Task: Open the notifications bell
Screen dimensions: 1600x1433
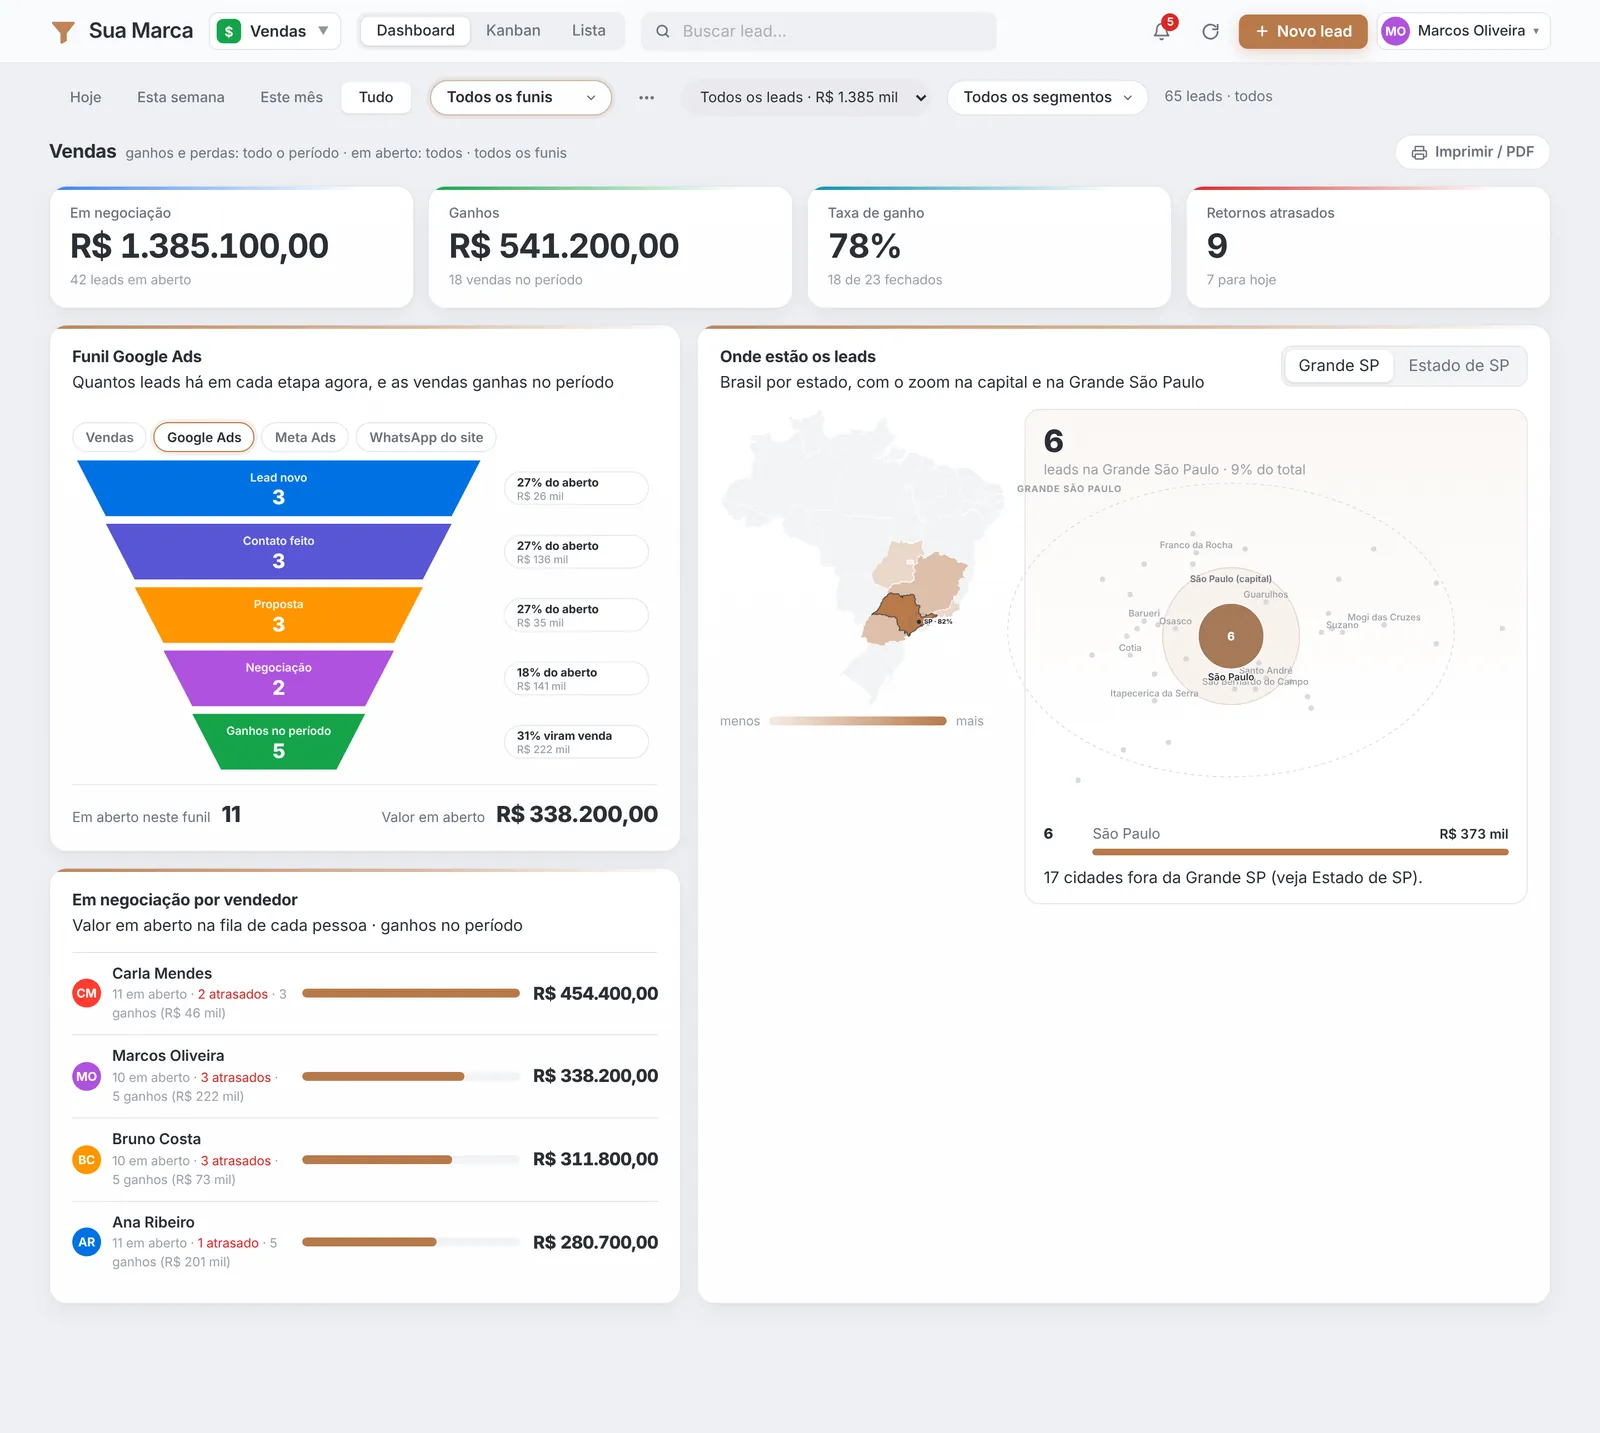Action: pos(1162,31)
